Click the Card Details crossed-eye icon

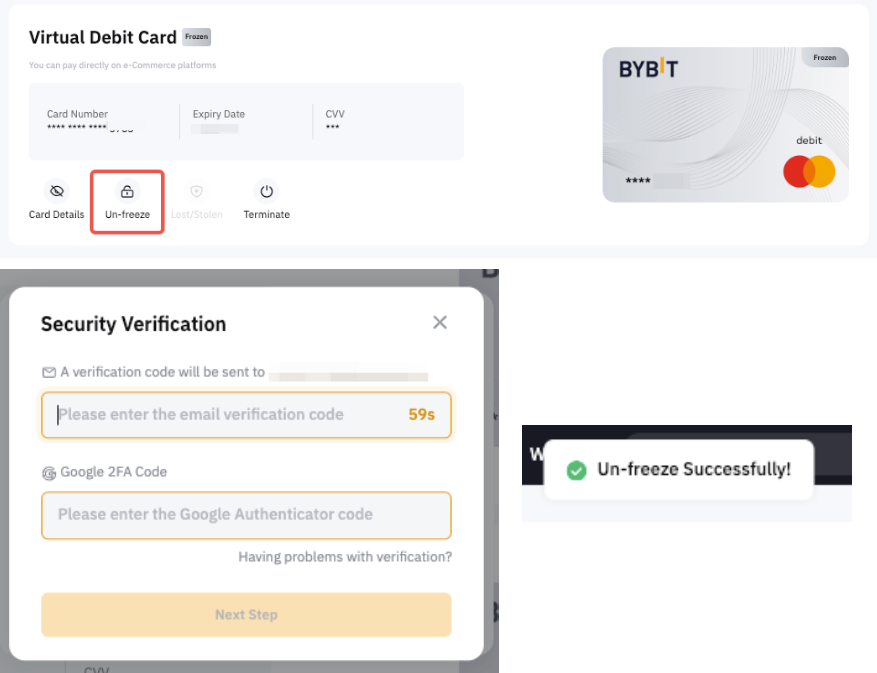pyautogui.click(x=57, y=191)
